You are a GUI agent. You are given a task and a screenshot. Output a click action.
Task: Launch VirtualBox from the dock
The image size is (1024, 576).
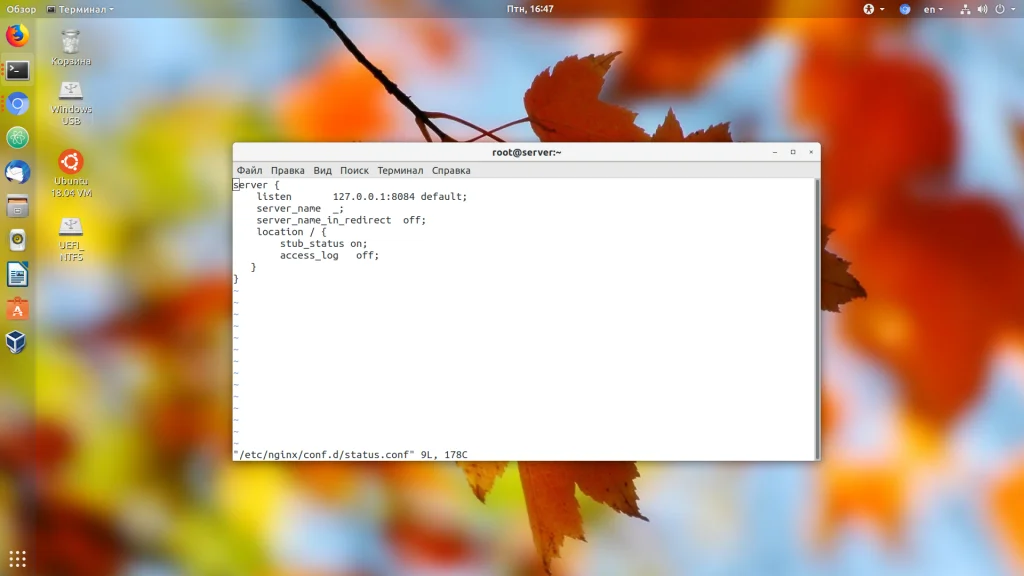pos(17,342)
